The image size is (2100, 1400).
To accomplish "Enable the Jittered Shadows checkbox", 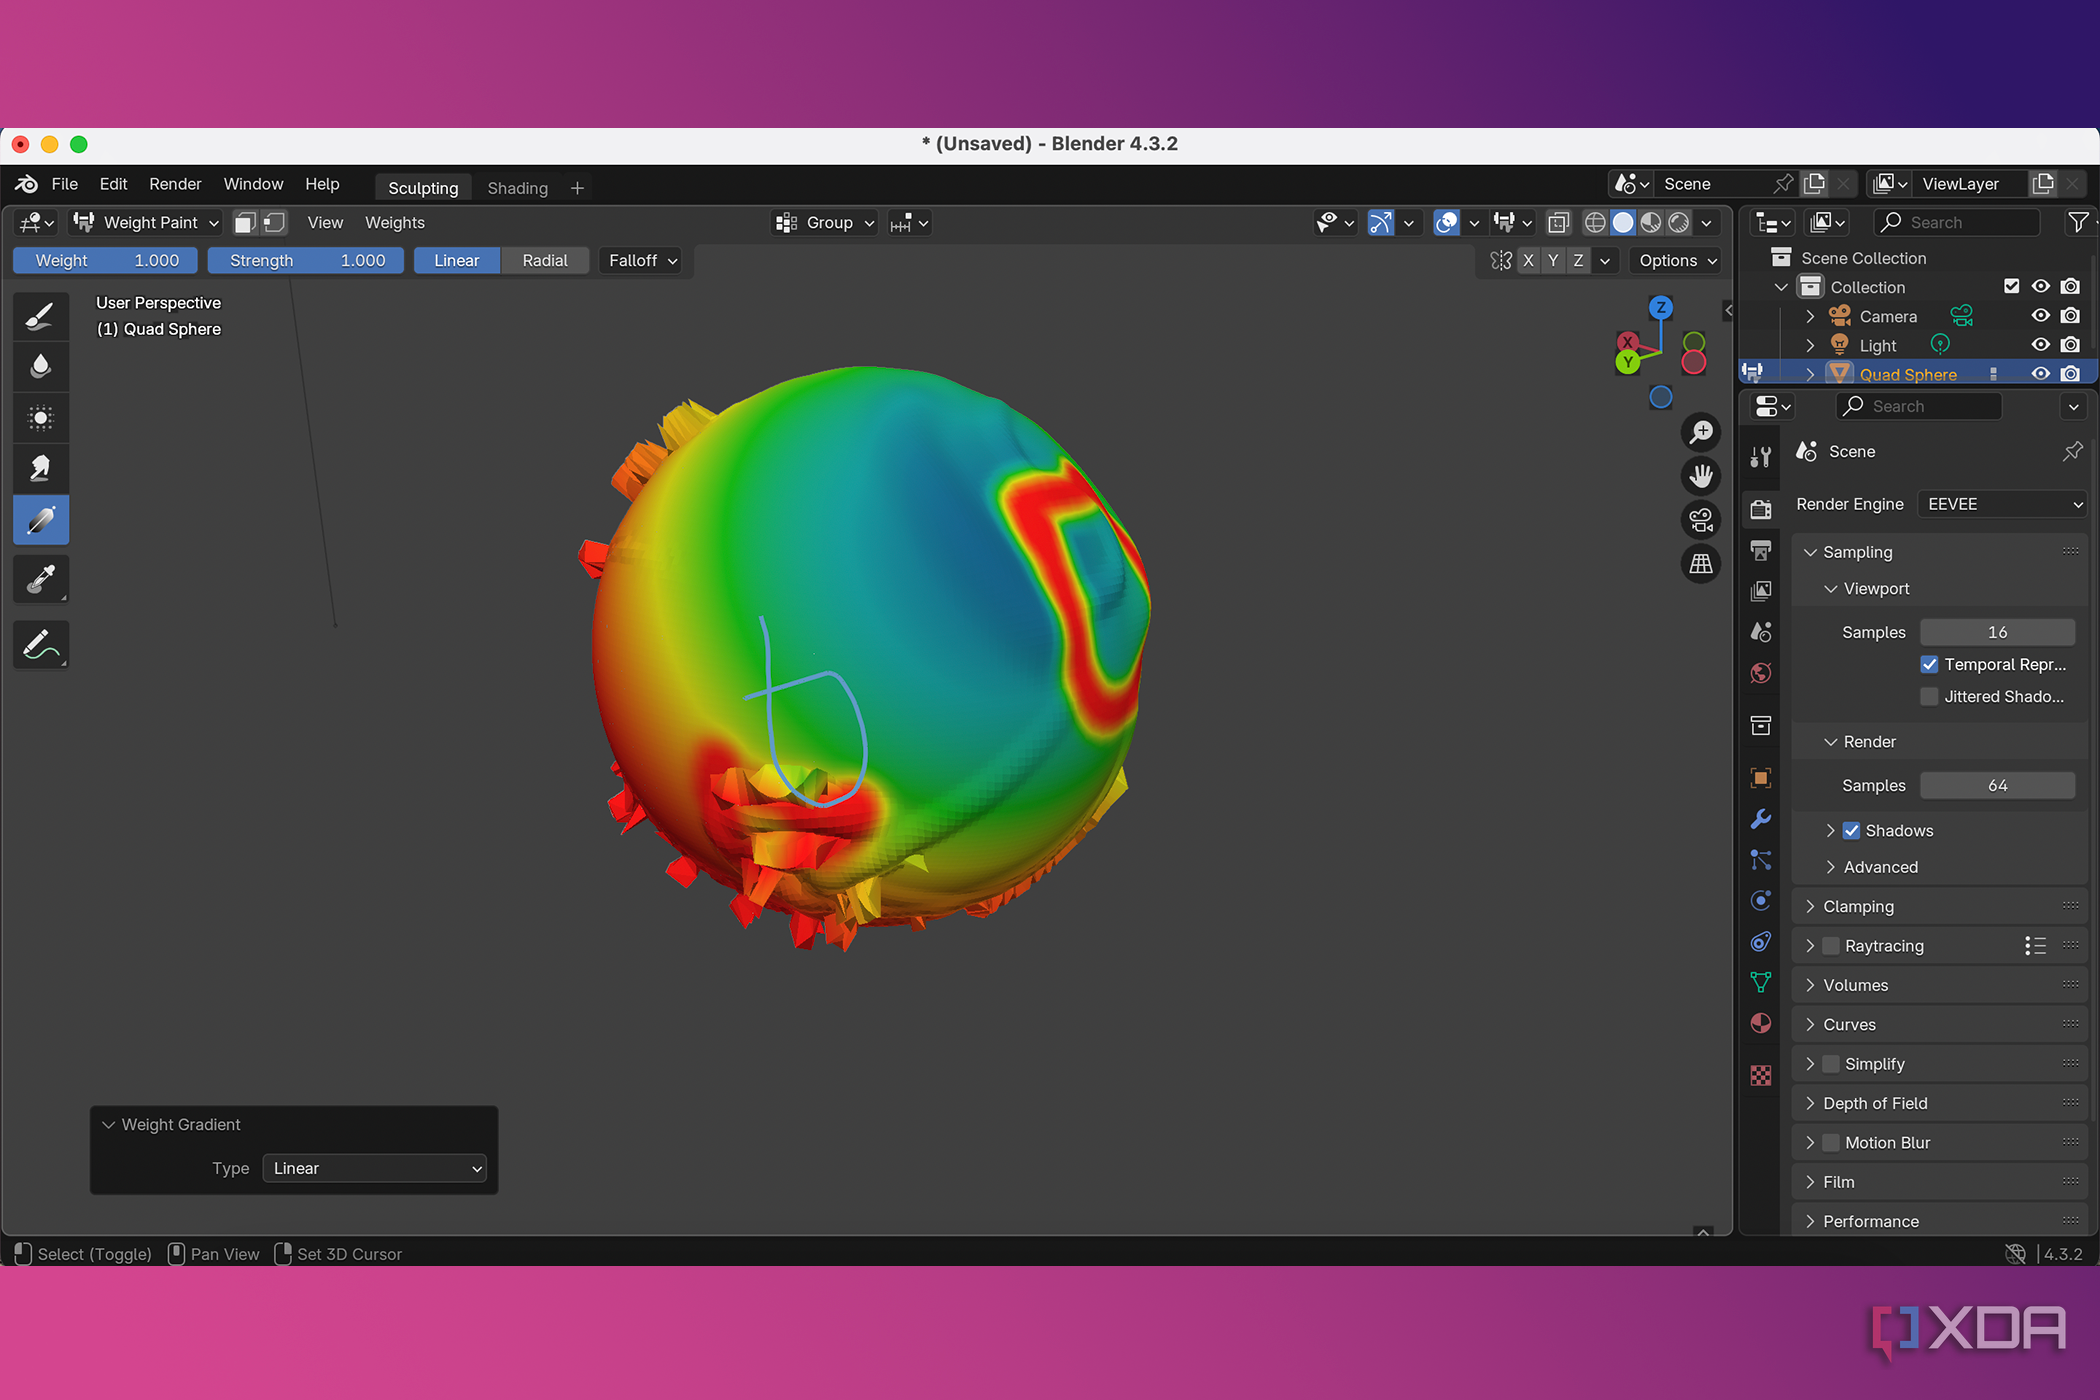I will 1930,697.
